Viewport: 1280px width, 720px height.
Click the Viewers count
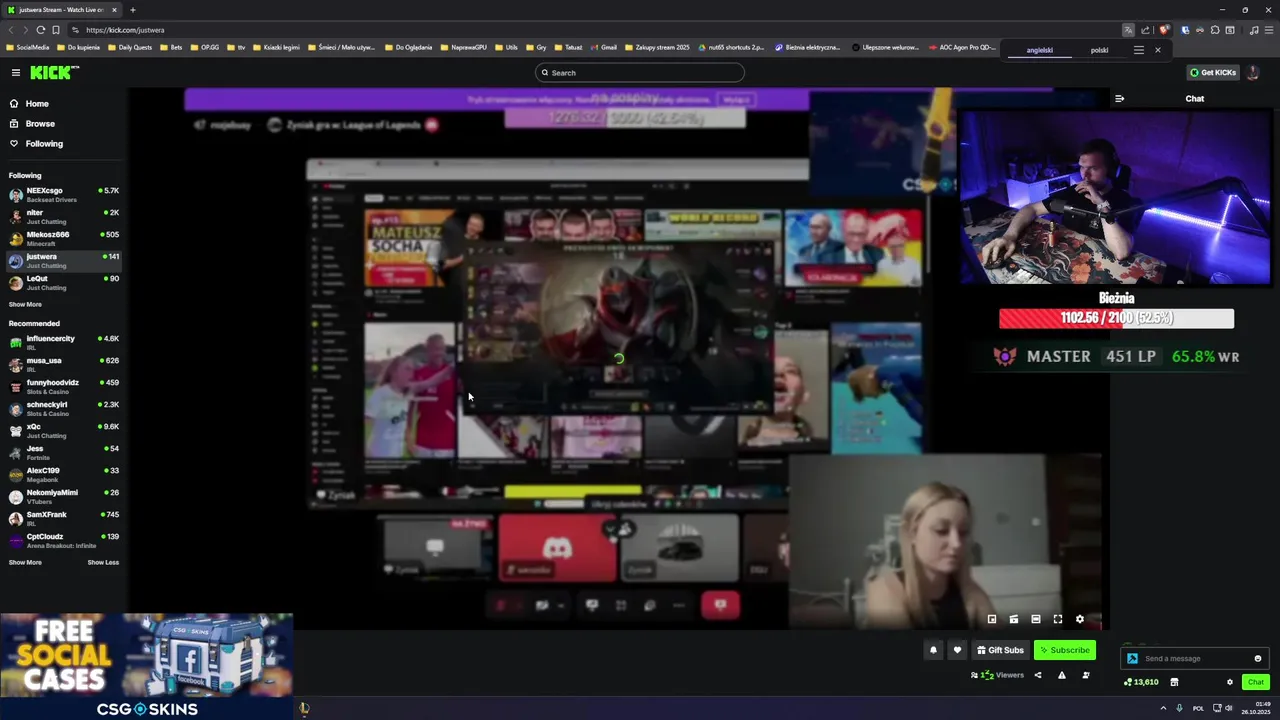coord(997,675)
